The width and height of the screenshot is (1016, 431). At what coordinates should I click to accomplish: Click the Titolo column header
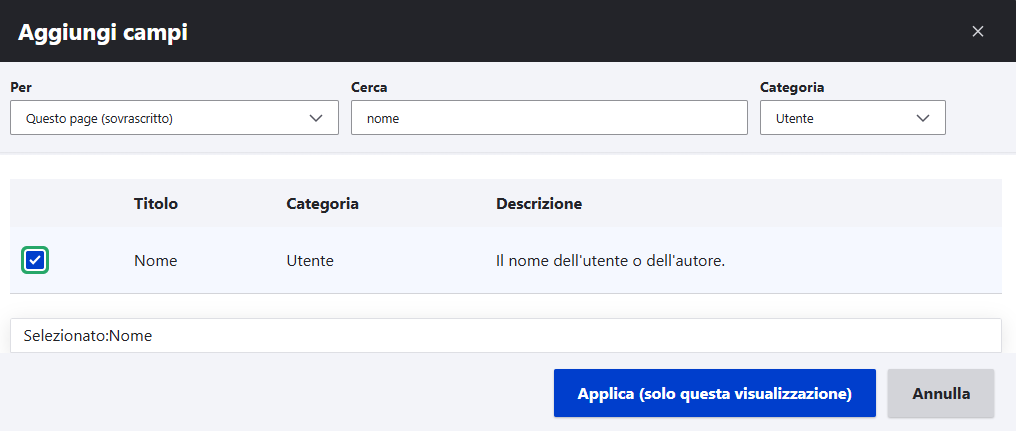click(156, 203)
